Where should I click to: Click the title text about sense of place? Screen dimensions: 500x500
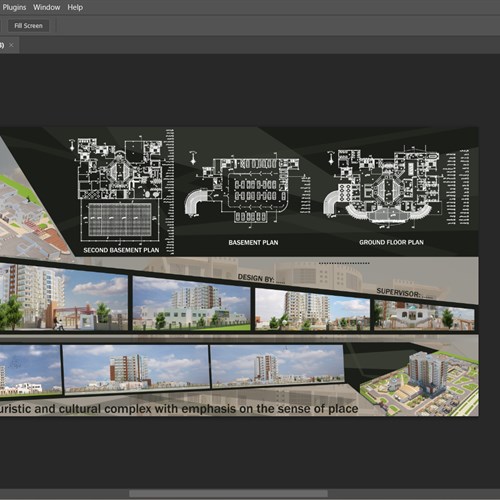point(179,409)
